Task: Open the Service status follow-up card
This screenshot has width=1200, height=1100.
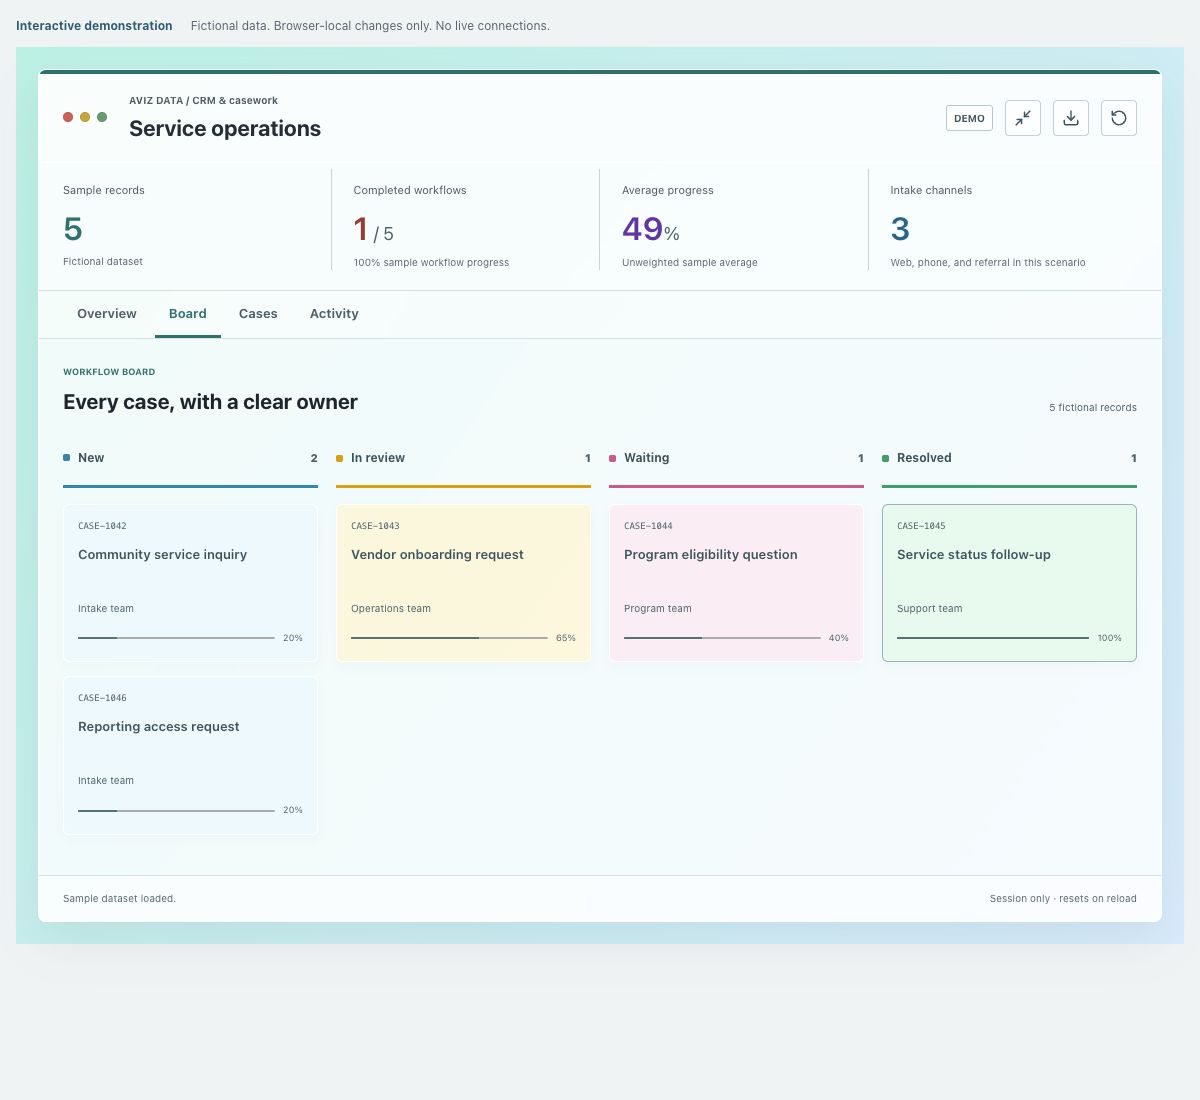Action: pos(1009,583)
